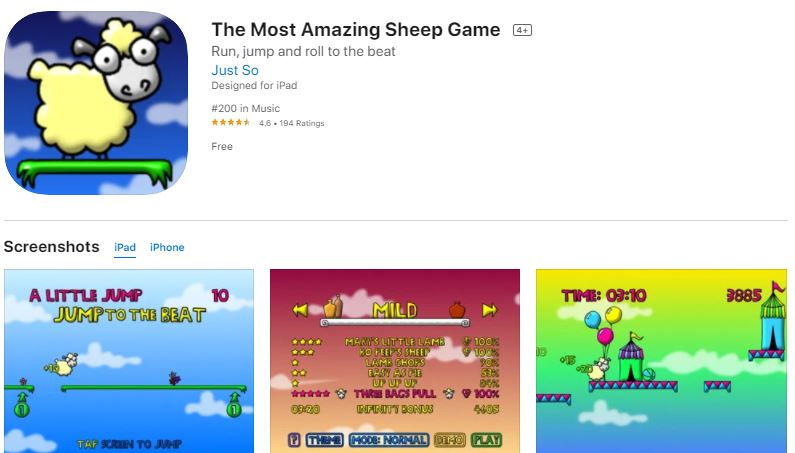Open the MILD level menu screenshot
795x453 pixels.
[x=395, y=361]
